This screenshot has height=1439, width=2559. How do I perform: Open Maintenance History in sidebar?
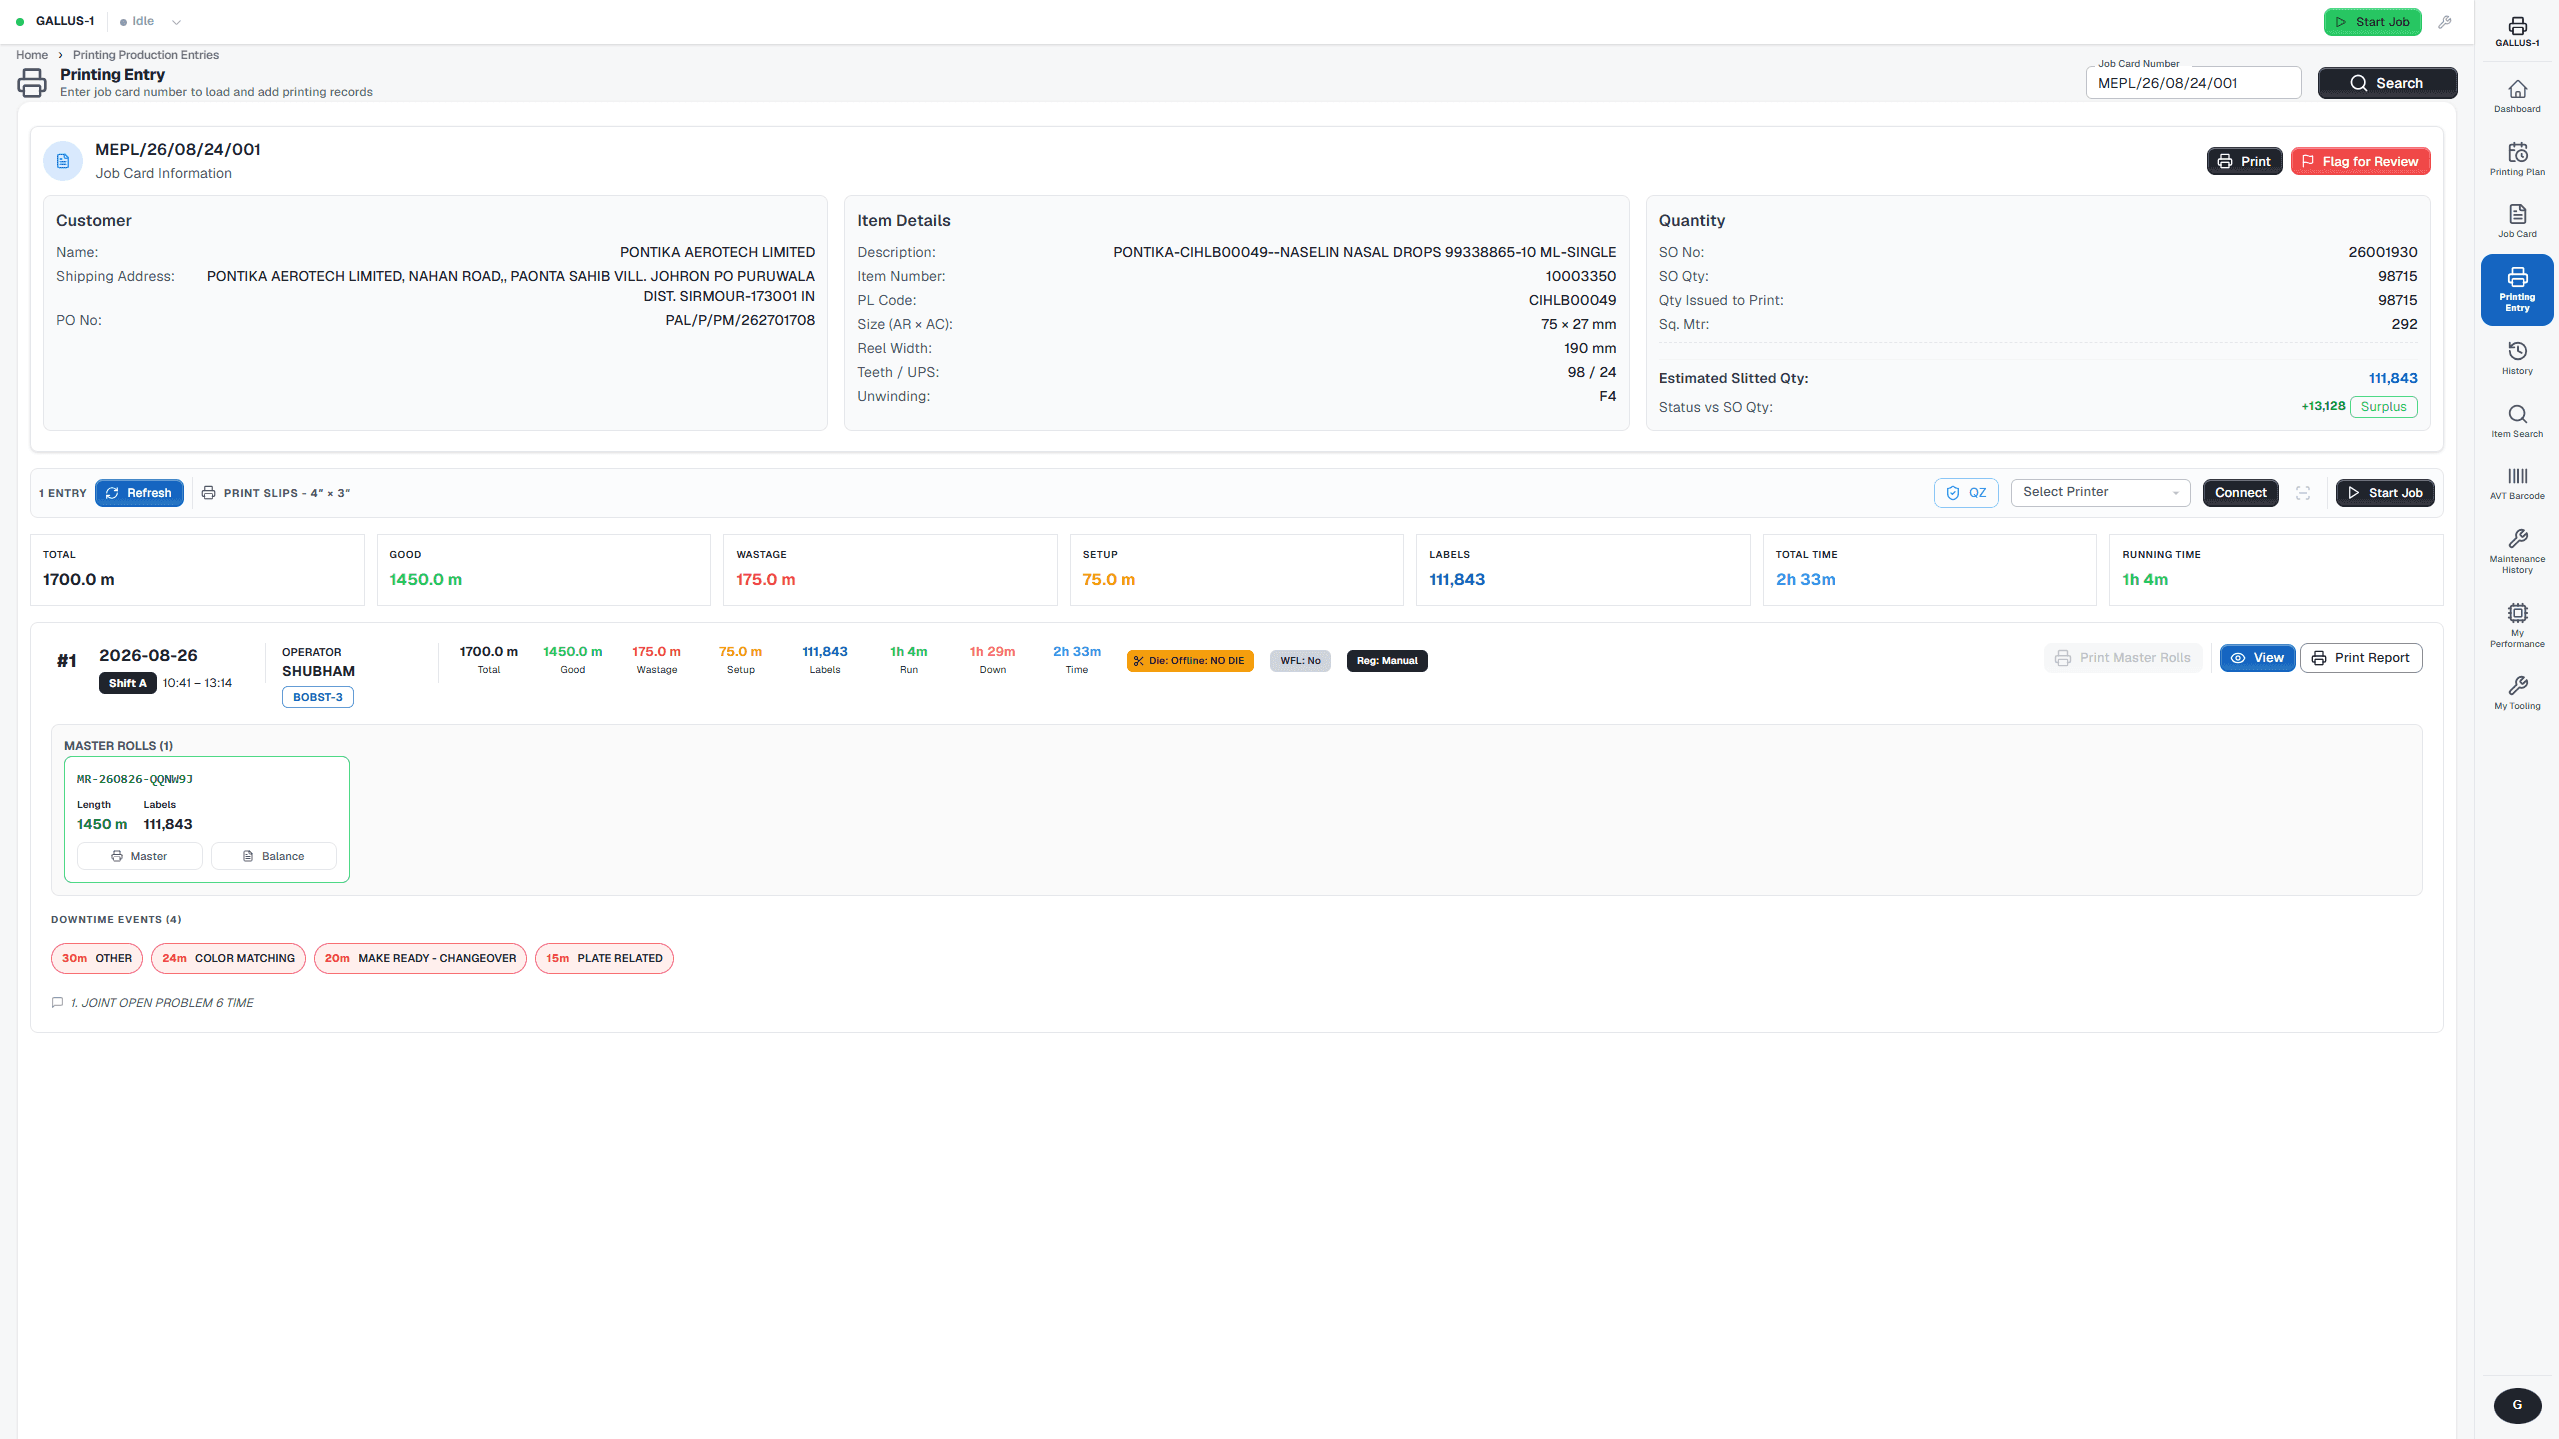(x=2517, y=551)
